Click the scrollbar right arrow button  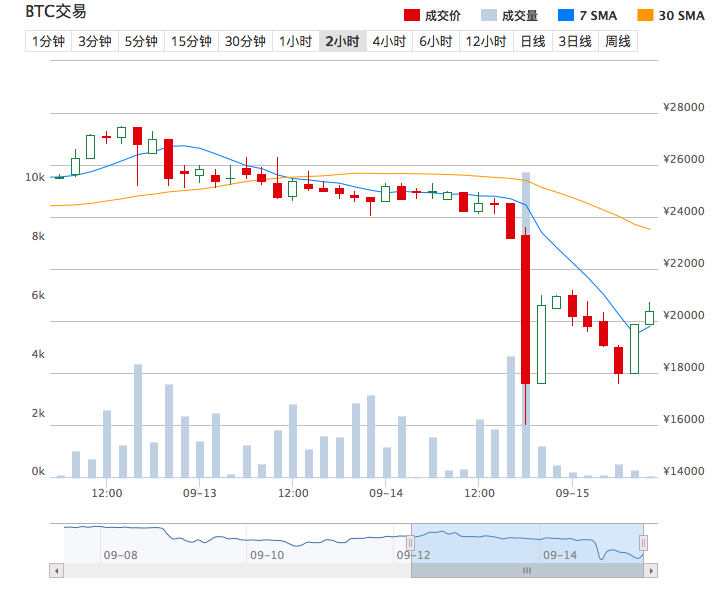pos(651,571)
